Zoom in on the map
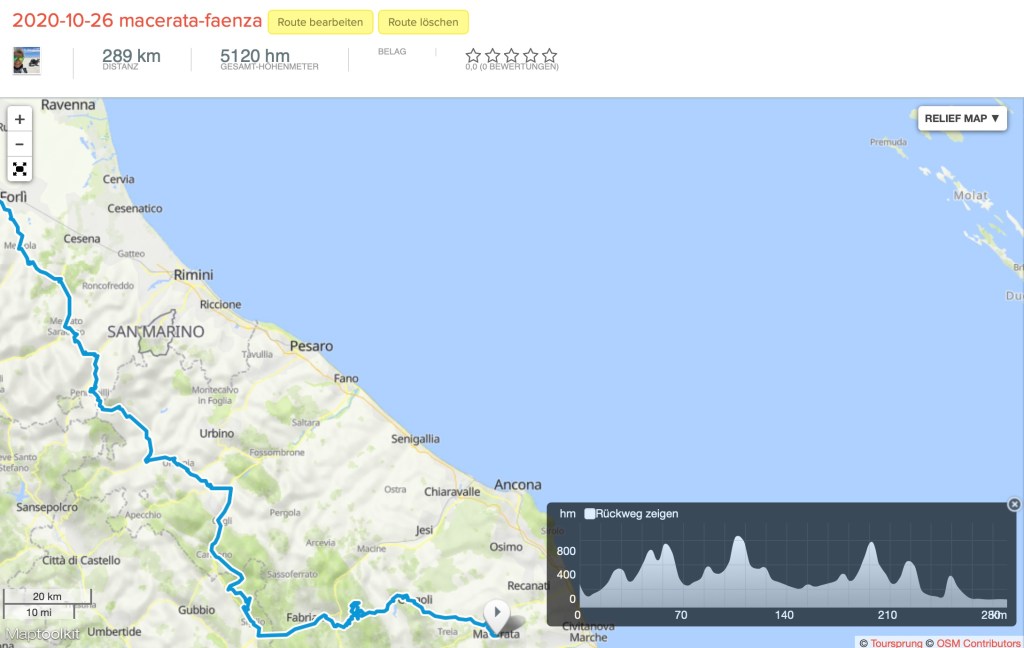The width and height of the screenshot is (1024, 648). (19, 119)
